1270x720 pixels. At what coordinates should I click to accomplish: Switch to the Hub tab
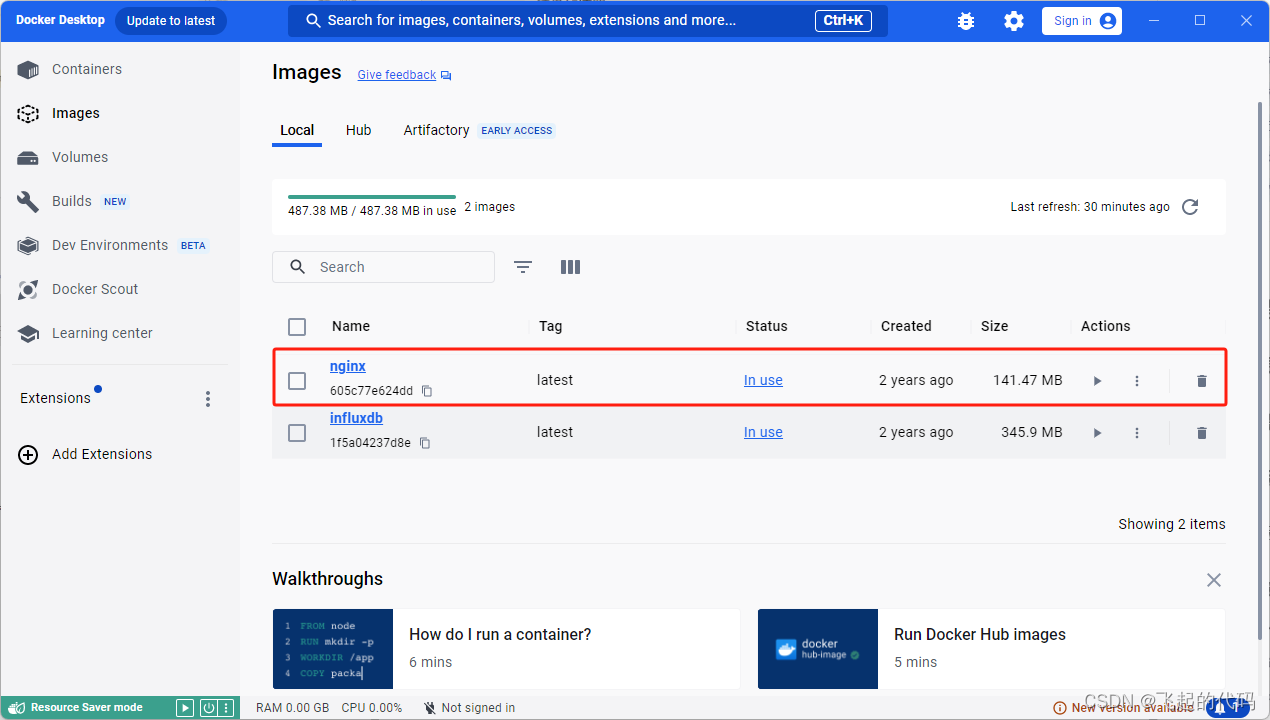[358, 130]
